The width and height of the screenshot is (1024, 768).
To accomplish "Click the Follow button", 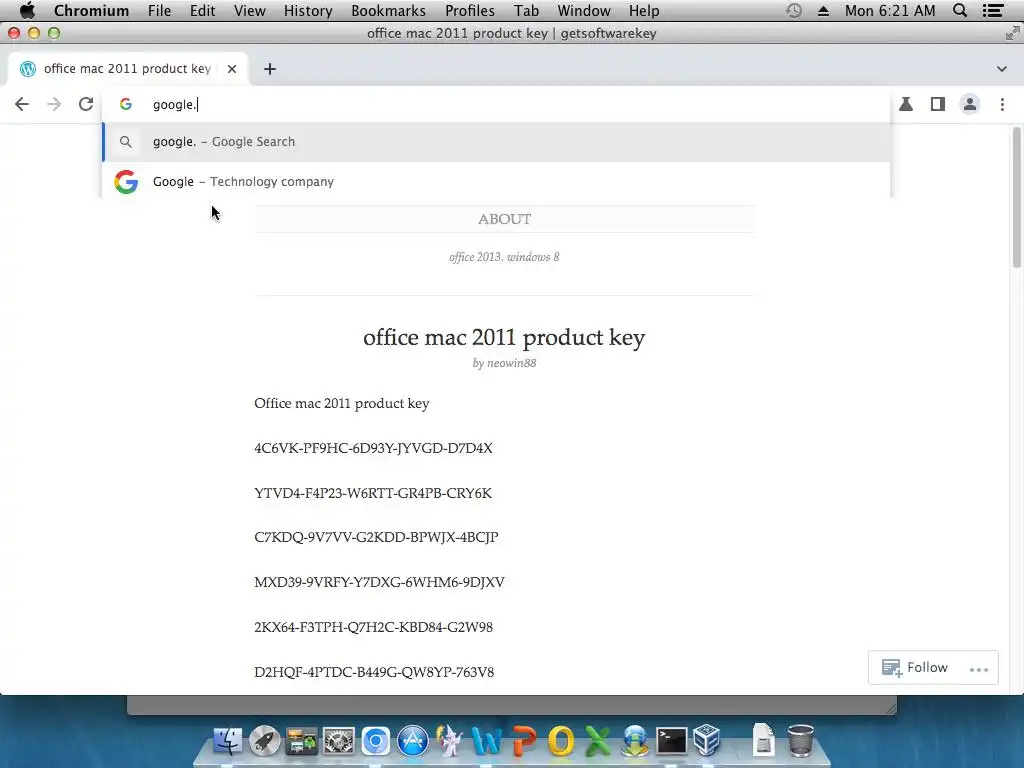I will (x=915, y=667).
